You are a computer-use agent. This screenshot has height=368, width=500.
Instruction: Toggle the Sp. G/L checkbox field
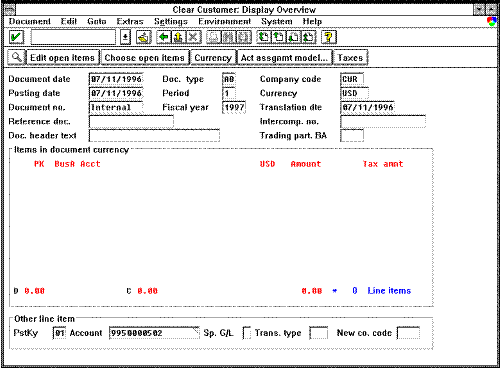tap(247, 333)
